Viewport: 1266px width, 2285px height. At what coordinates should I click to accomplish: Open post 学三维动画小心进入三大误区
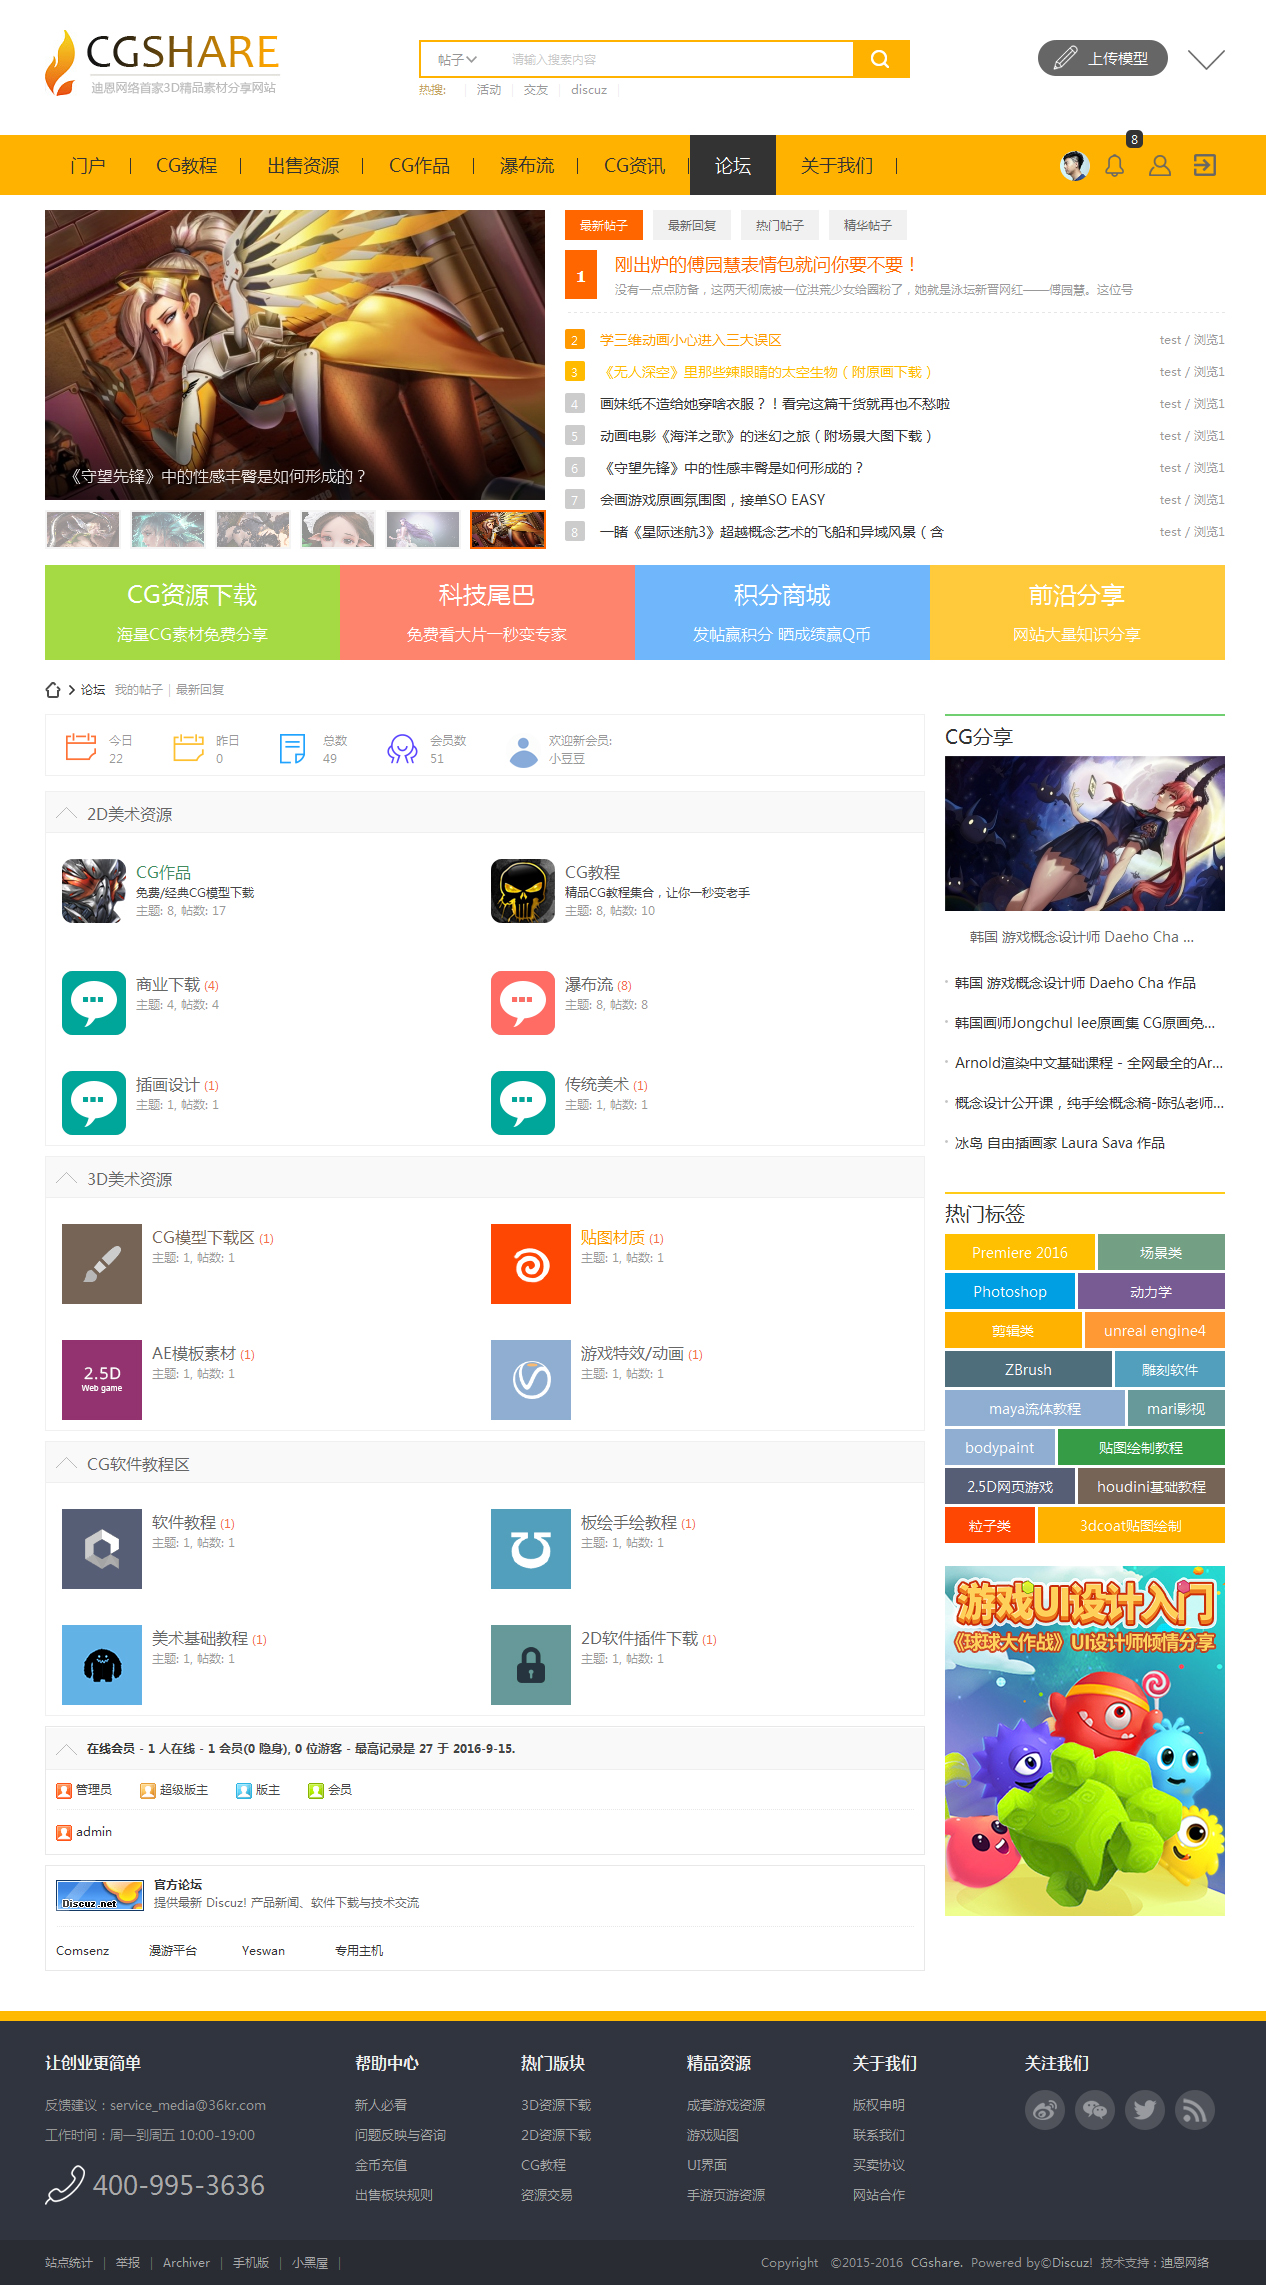point(691,340)
